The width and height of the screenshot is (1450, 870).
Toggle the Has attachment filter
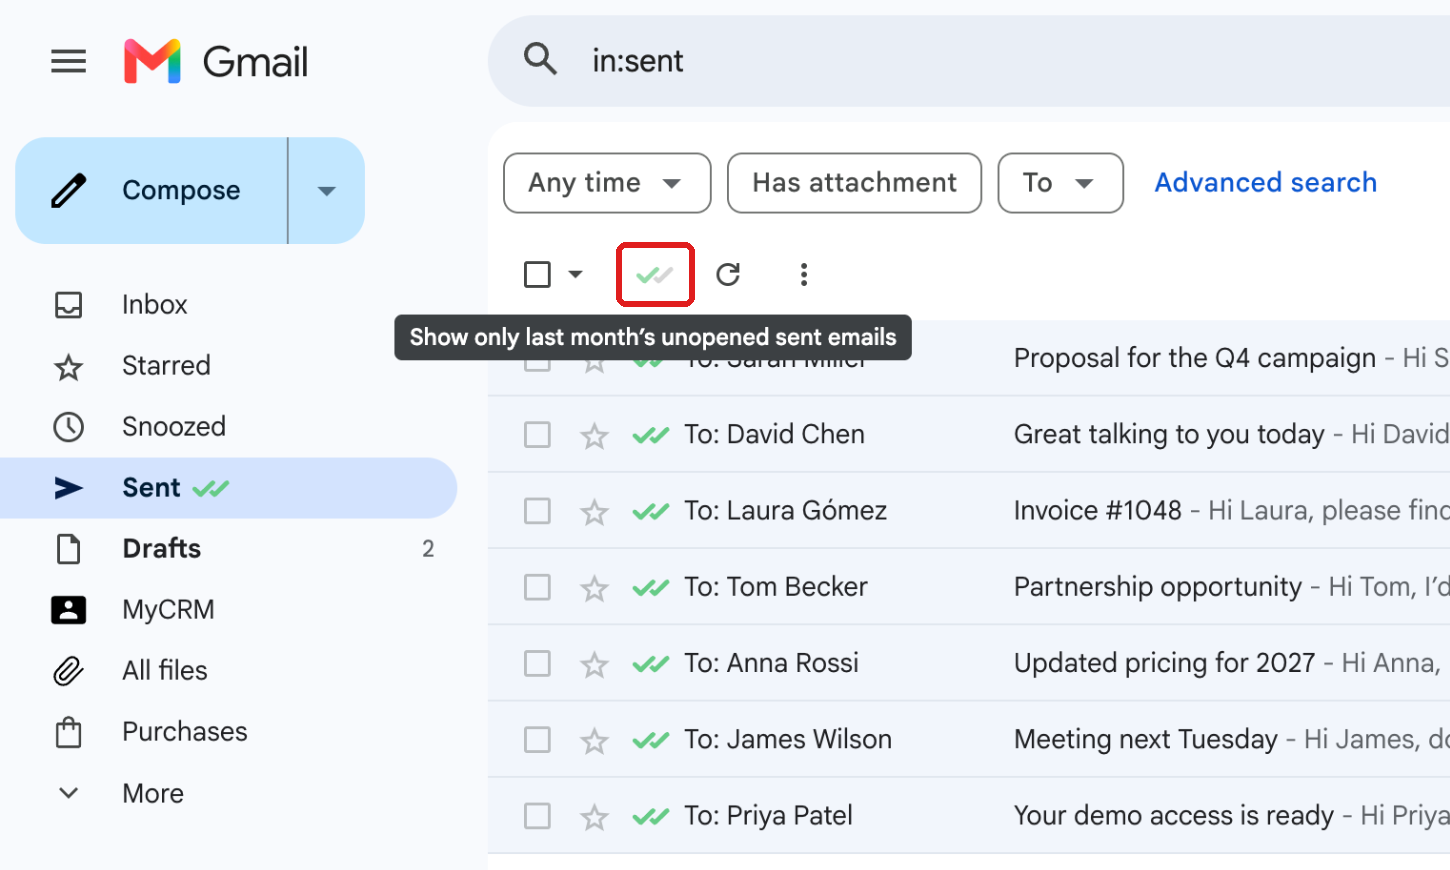[x=854, y=183]
